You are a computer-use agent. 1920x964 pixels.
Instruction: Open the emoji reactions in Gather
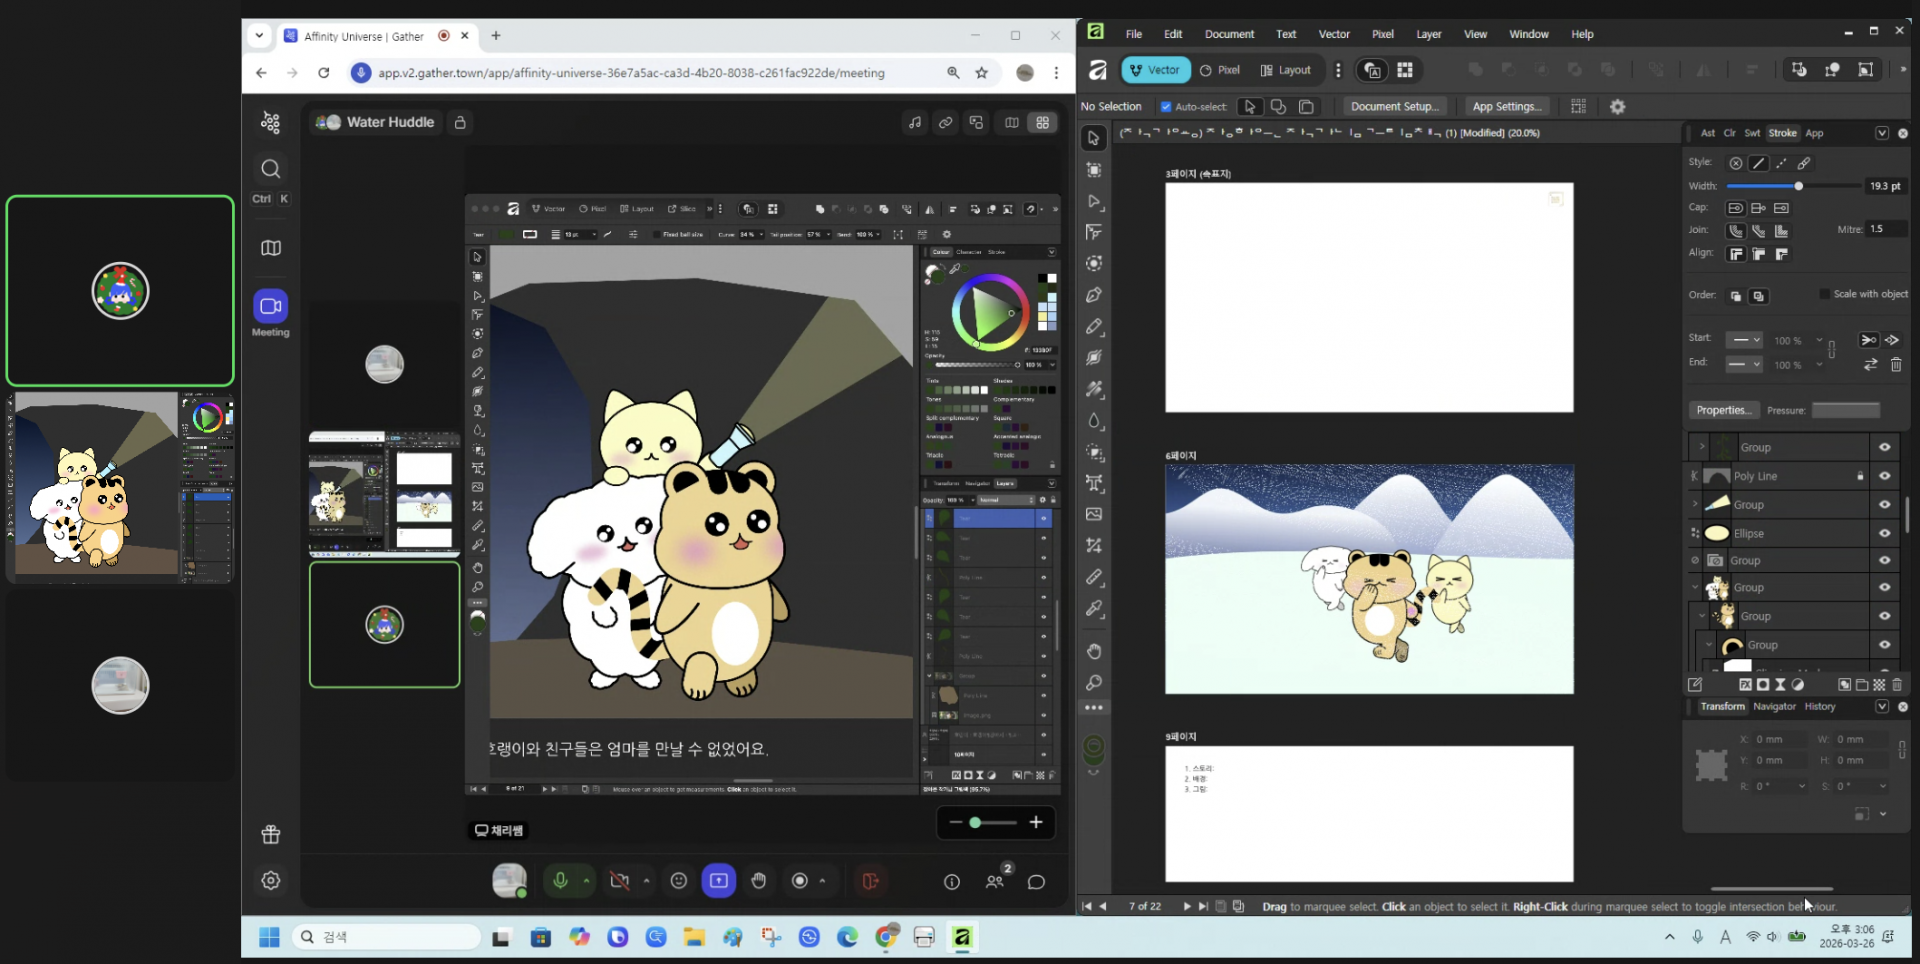679,880
